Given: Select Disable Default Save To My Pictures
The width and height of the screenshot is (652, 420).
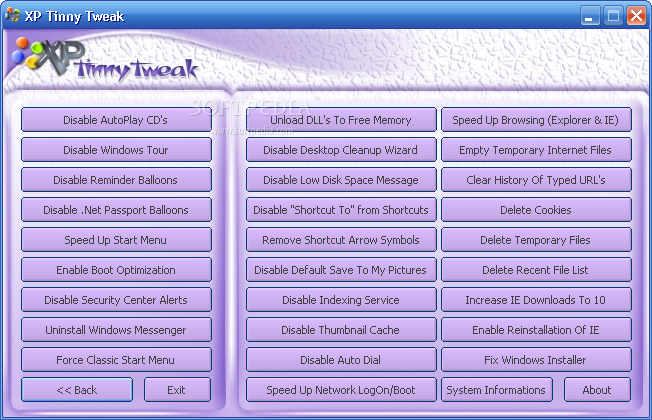Looking at the screenshot, I should 341,269.
